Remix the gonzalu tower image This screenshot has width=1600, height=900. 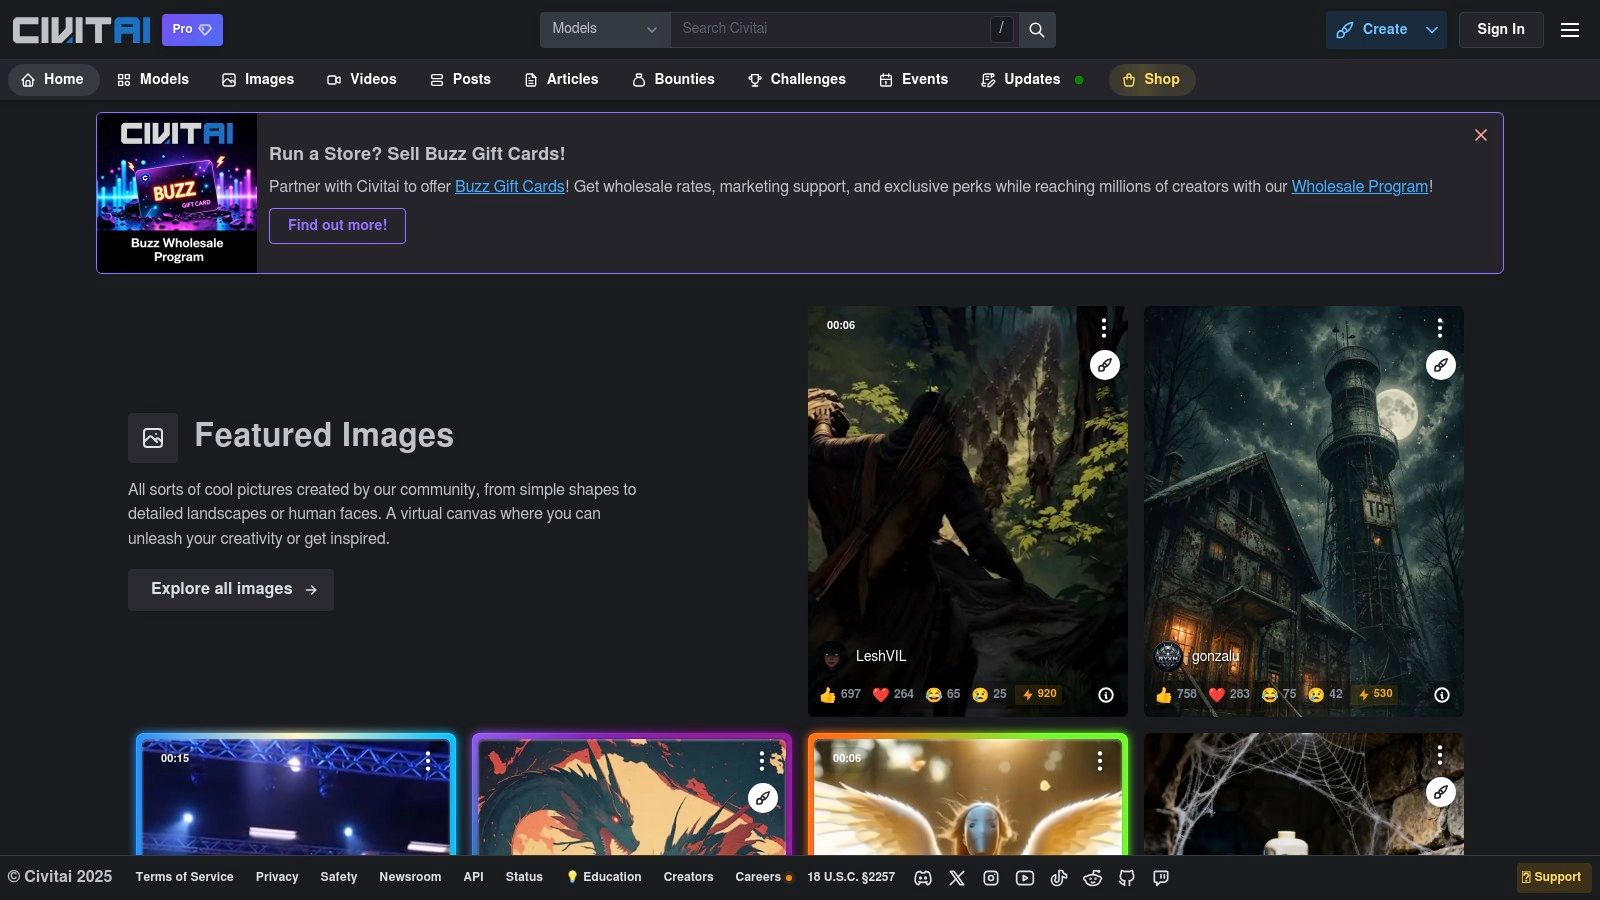point(1440,365)
